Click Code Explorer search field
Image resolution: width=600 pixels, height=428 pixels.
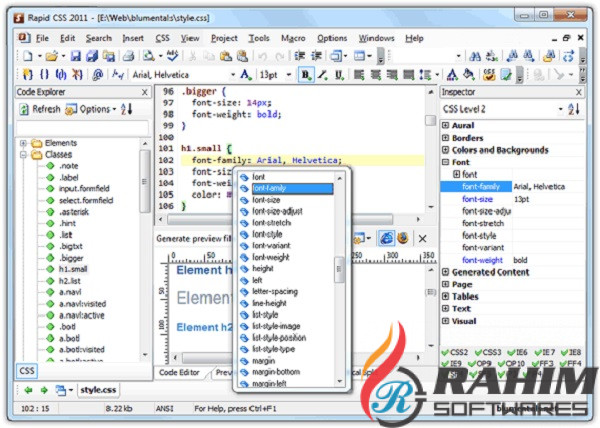[82, 127]
